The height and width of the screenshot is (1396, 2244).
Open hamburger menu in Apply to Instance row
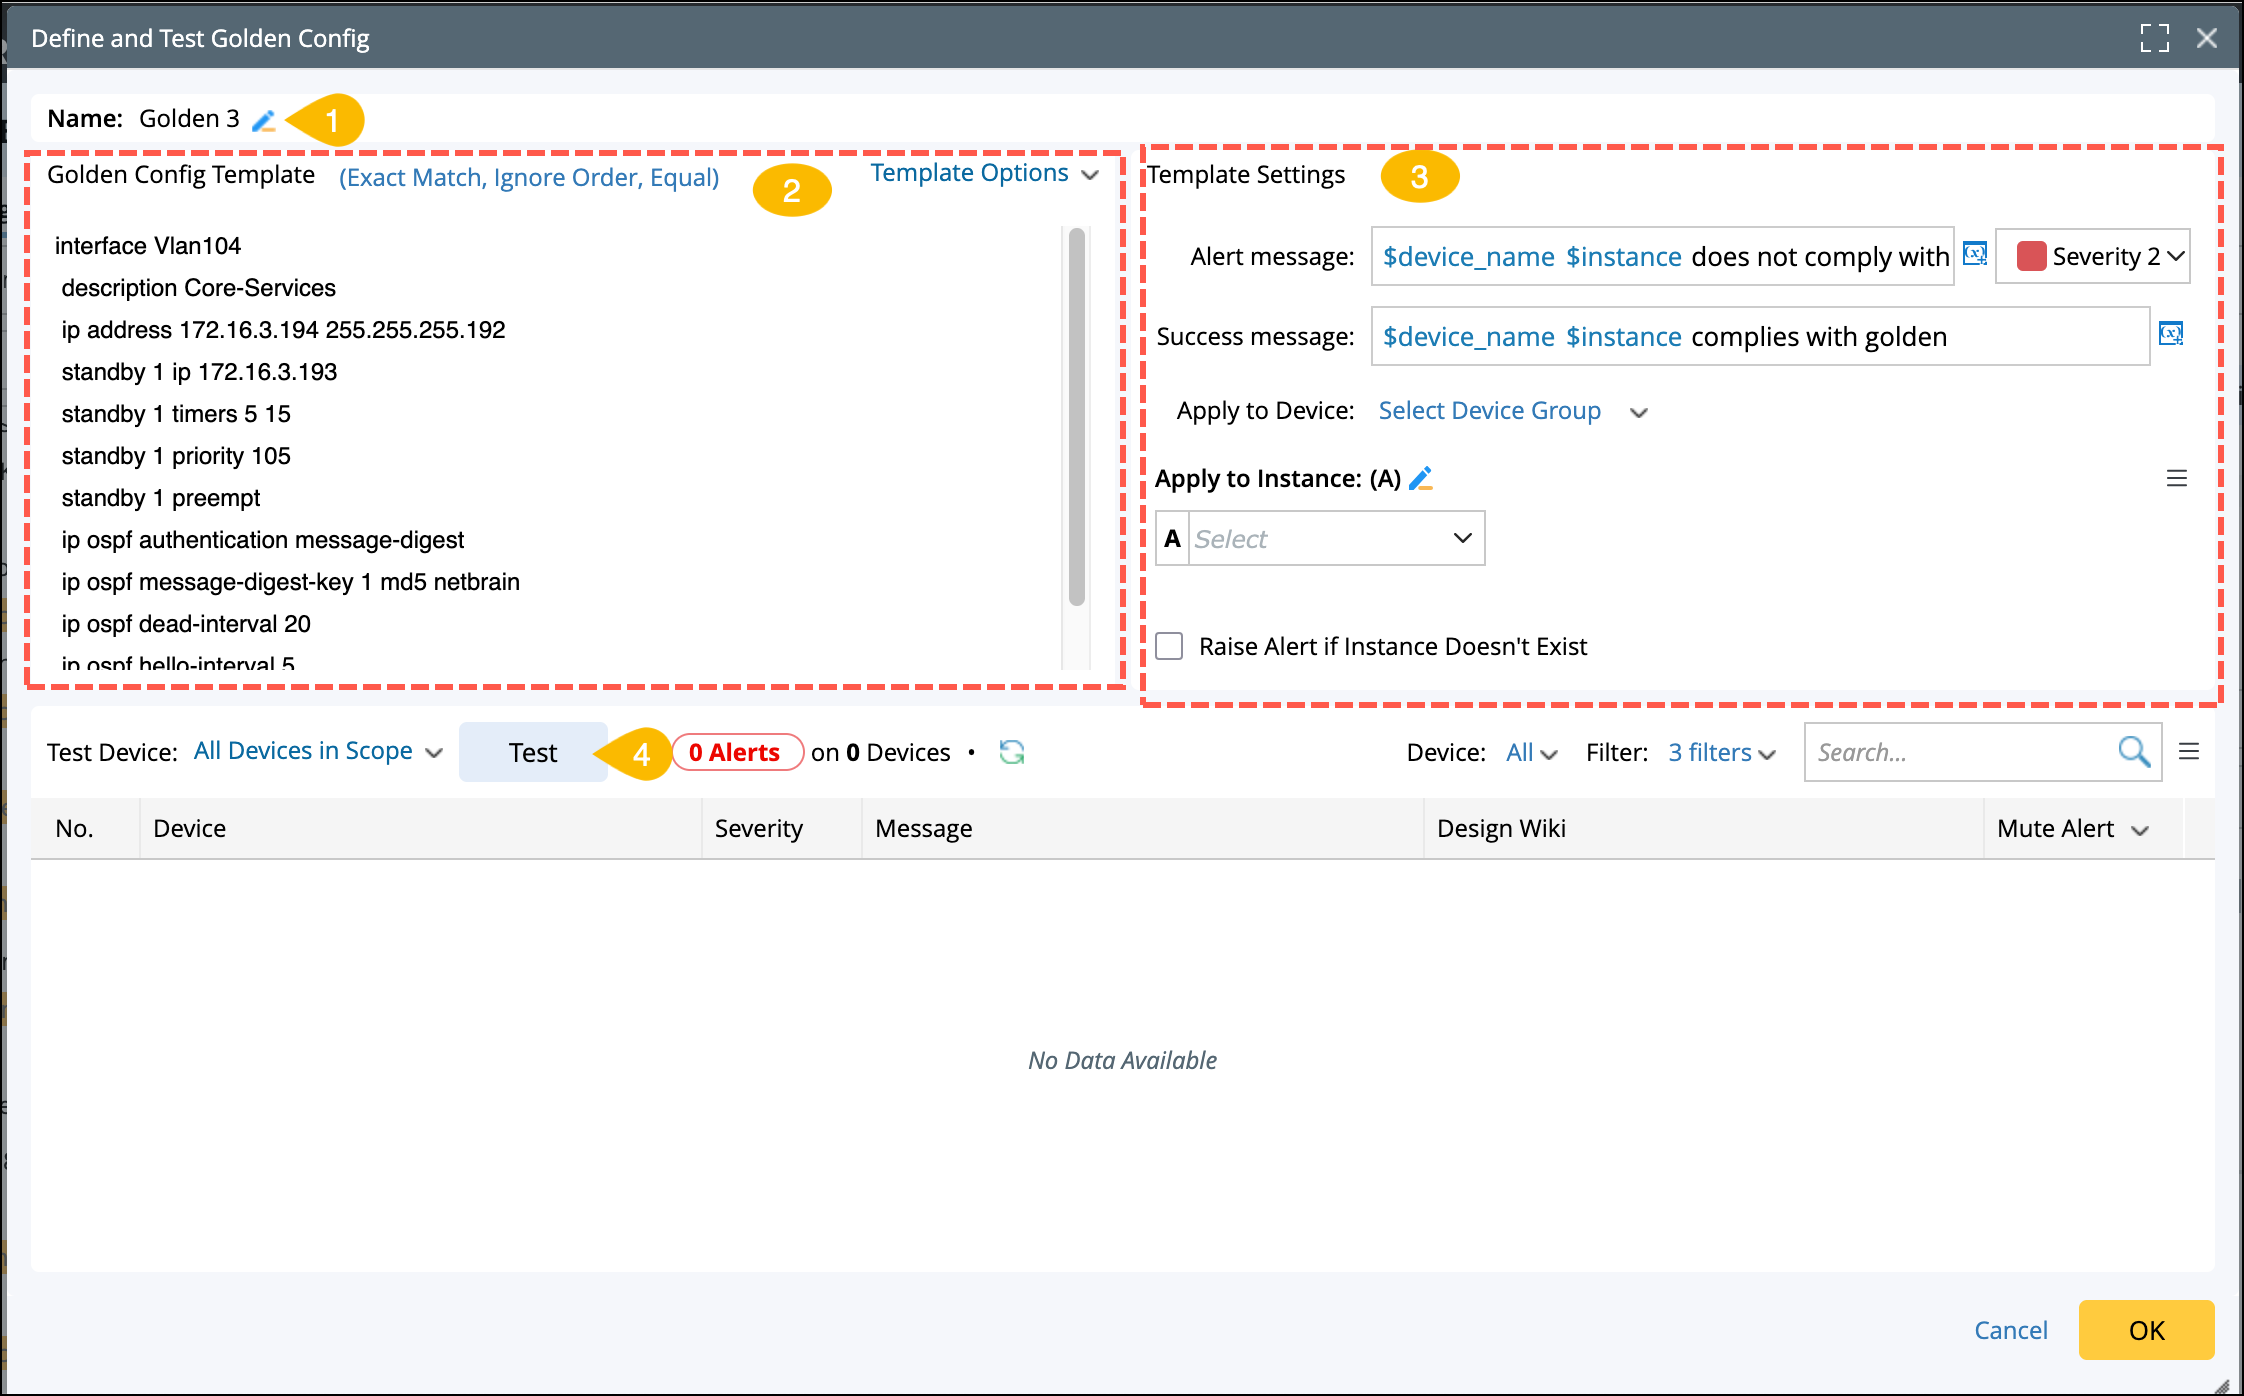[x=2177, y=479]
